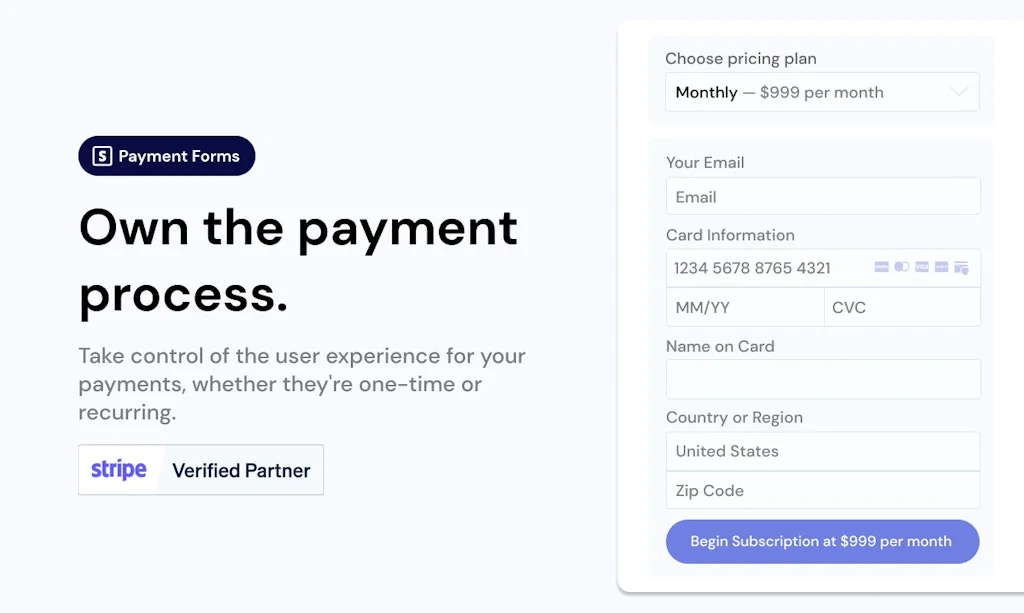Click the Visa card icon

[921, 266]
